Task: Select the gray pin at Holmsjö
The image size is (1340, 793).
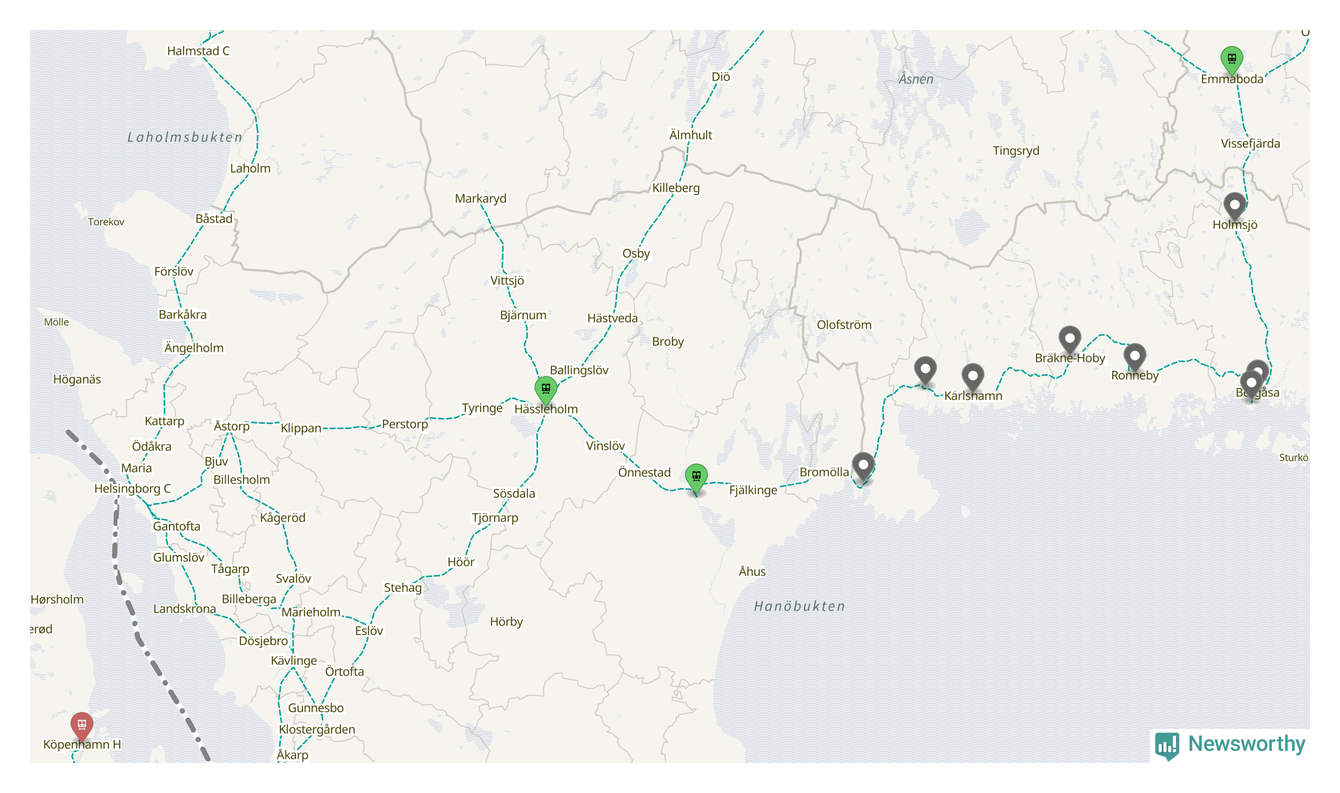Action: pos(1235,207)
